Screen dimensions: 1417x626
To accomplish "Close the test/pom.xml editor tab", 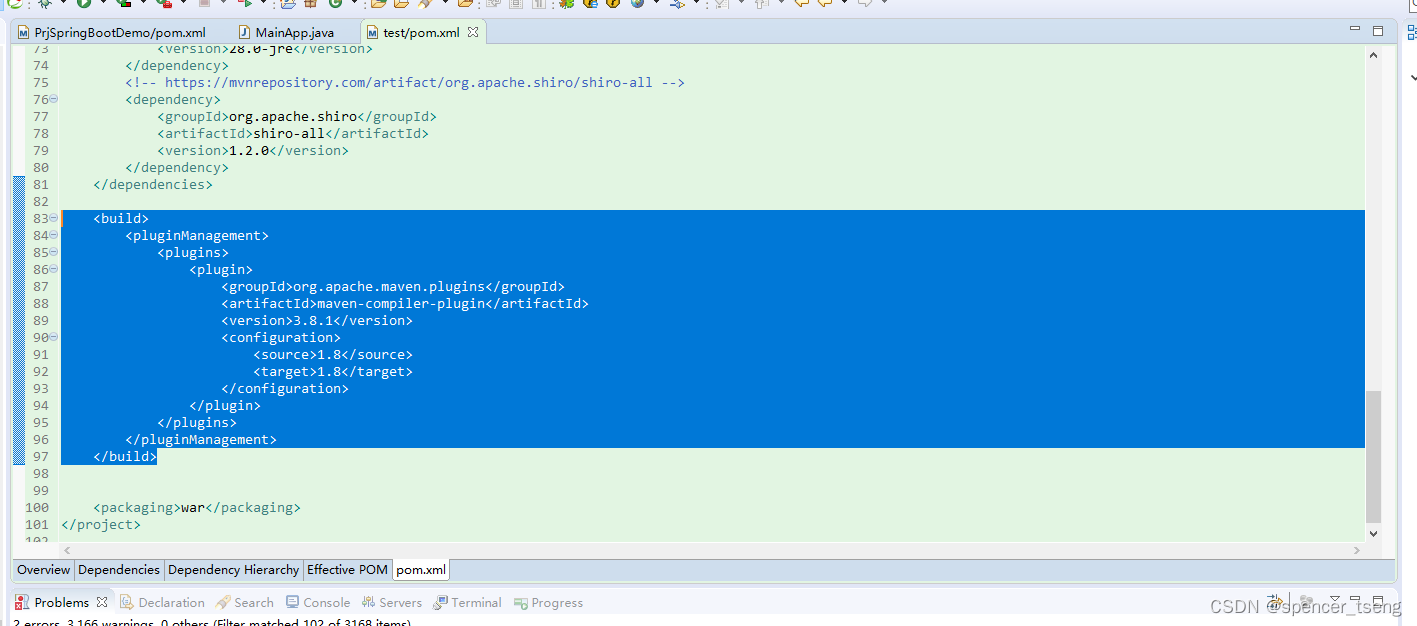I will tap(474, 32).
